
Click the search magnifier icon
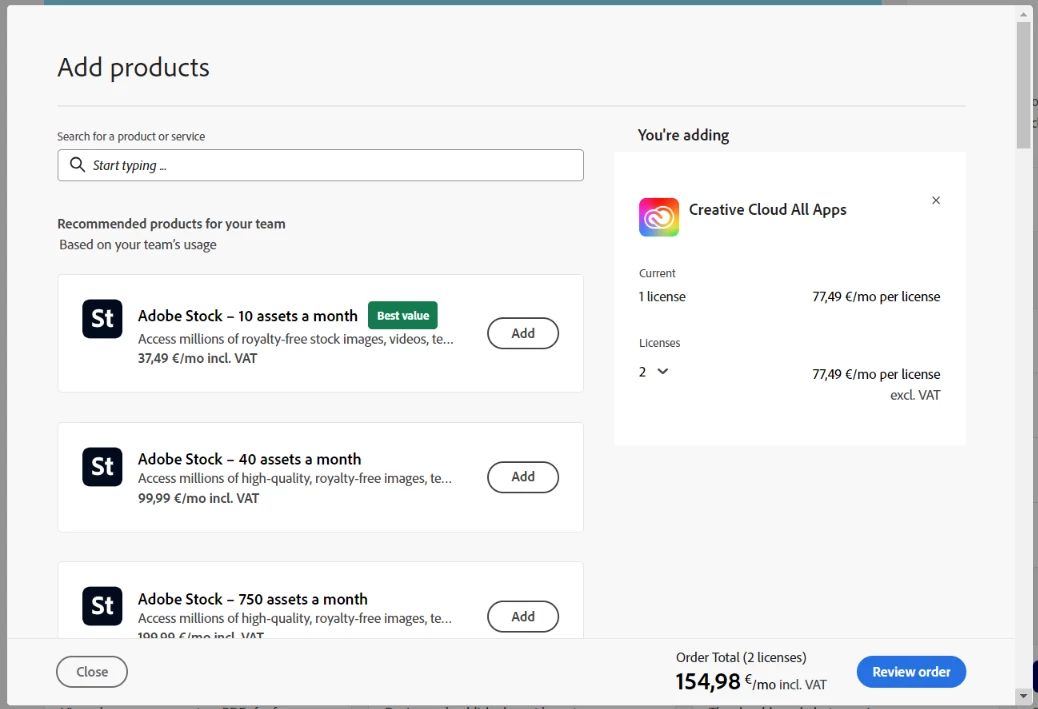point(77,165)
